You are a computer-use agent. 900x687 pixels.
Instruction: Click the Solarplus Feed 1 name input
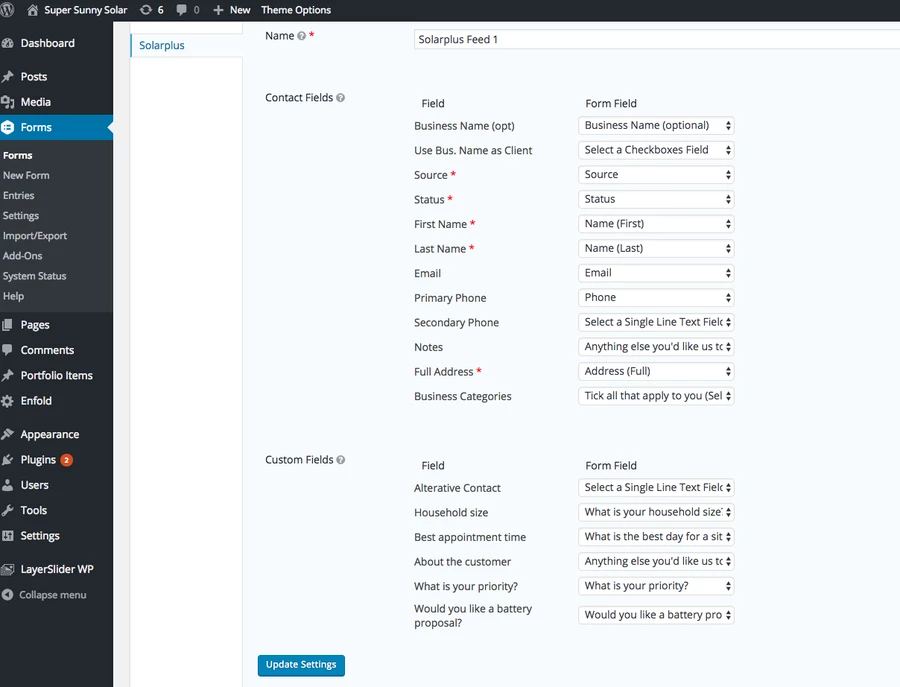tap(657, 40)
